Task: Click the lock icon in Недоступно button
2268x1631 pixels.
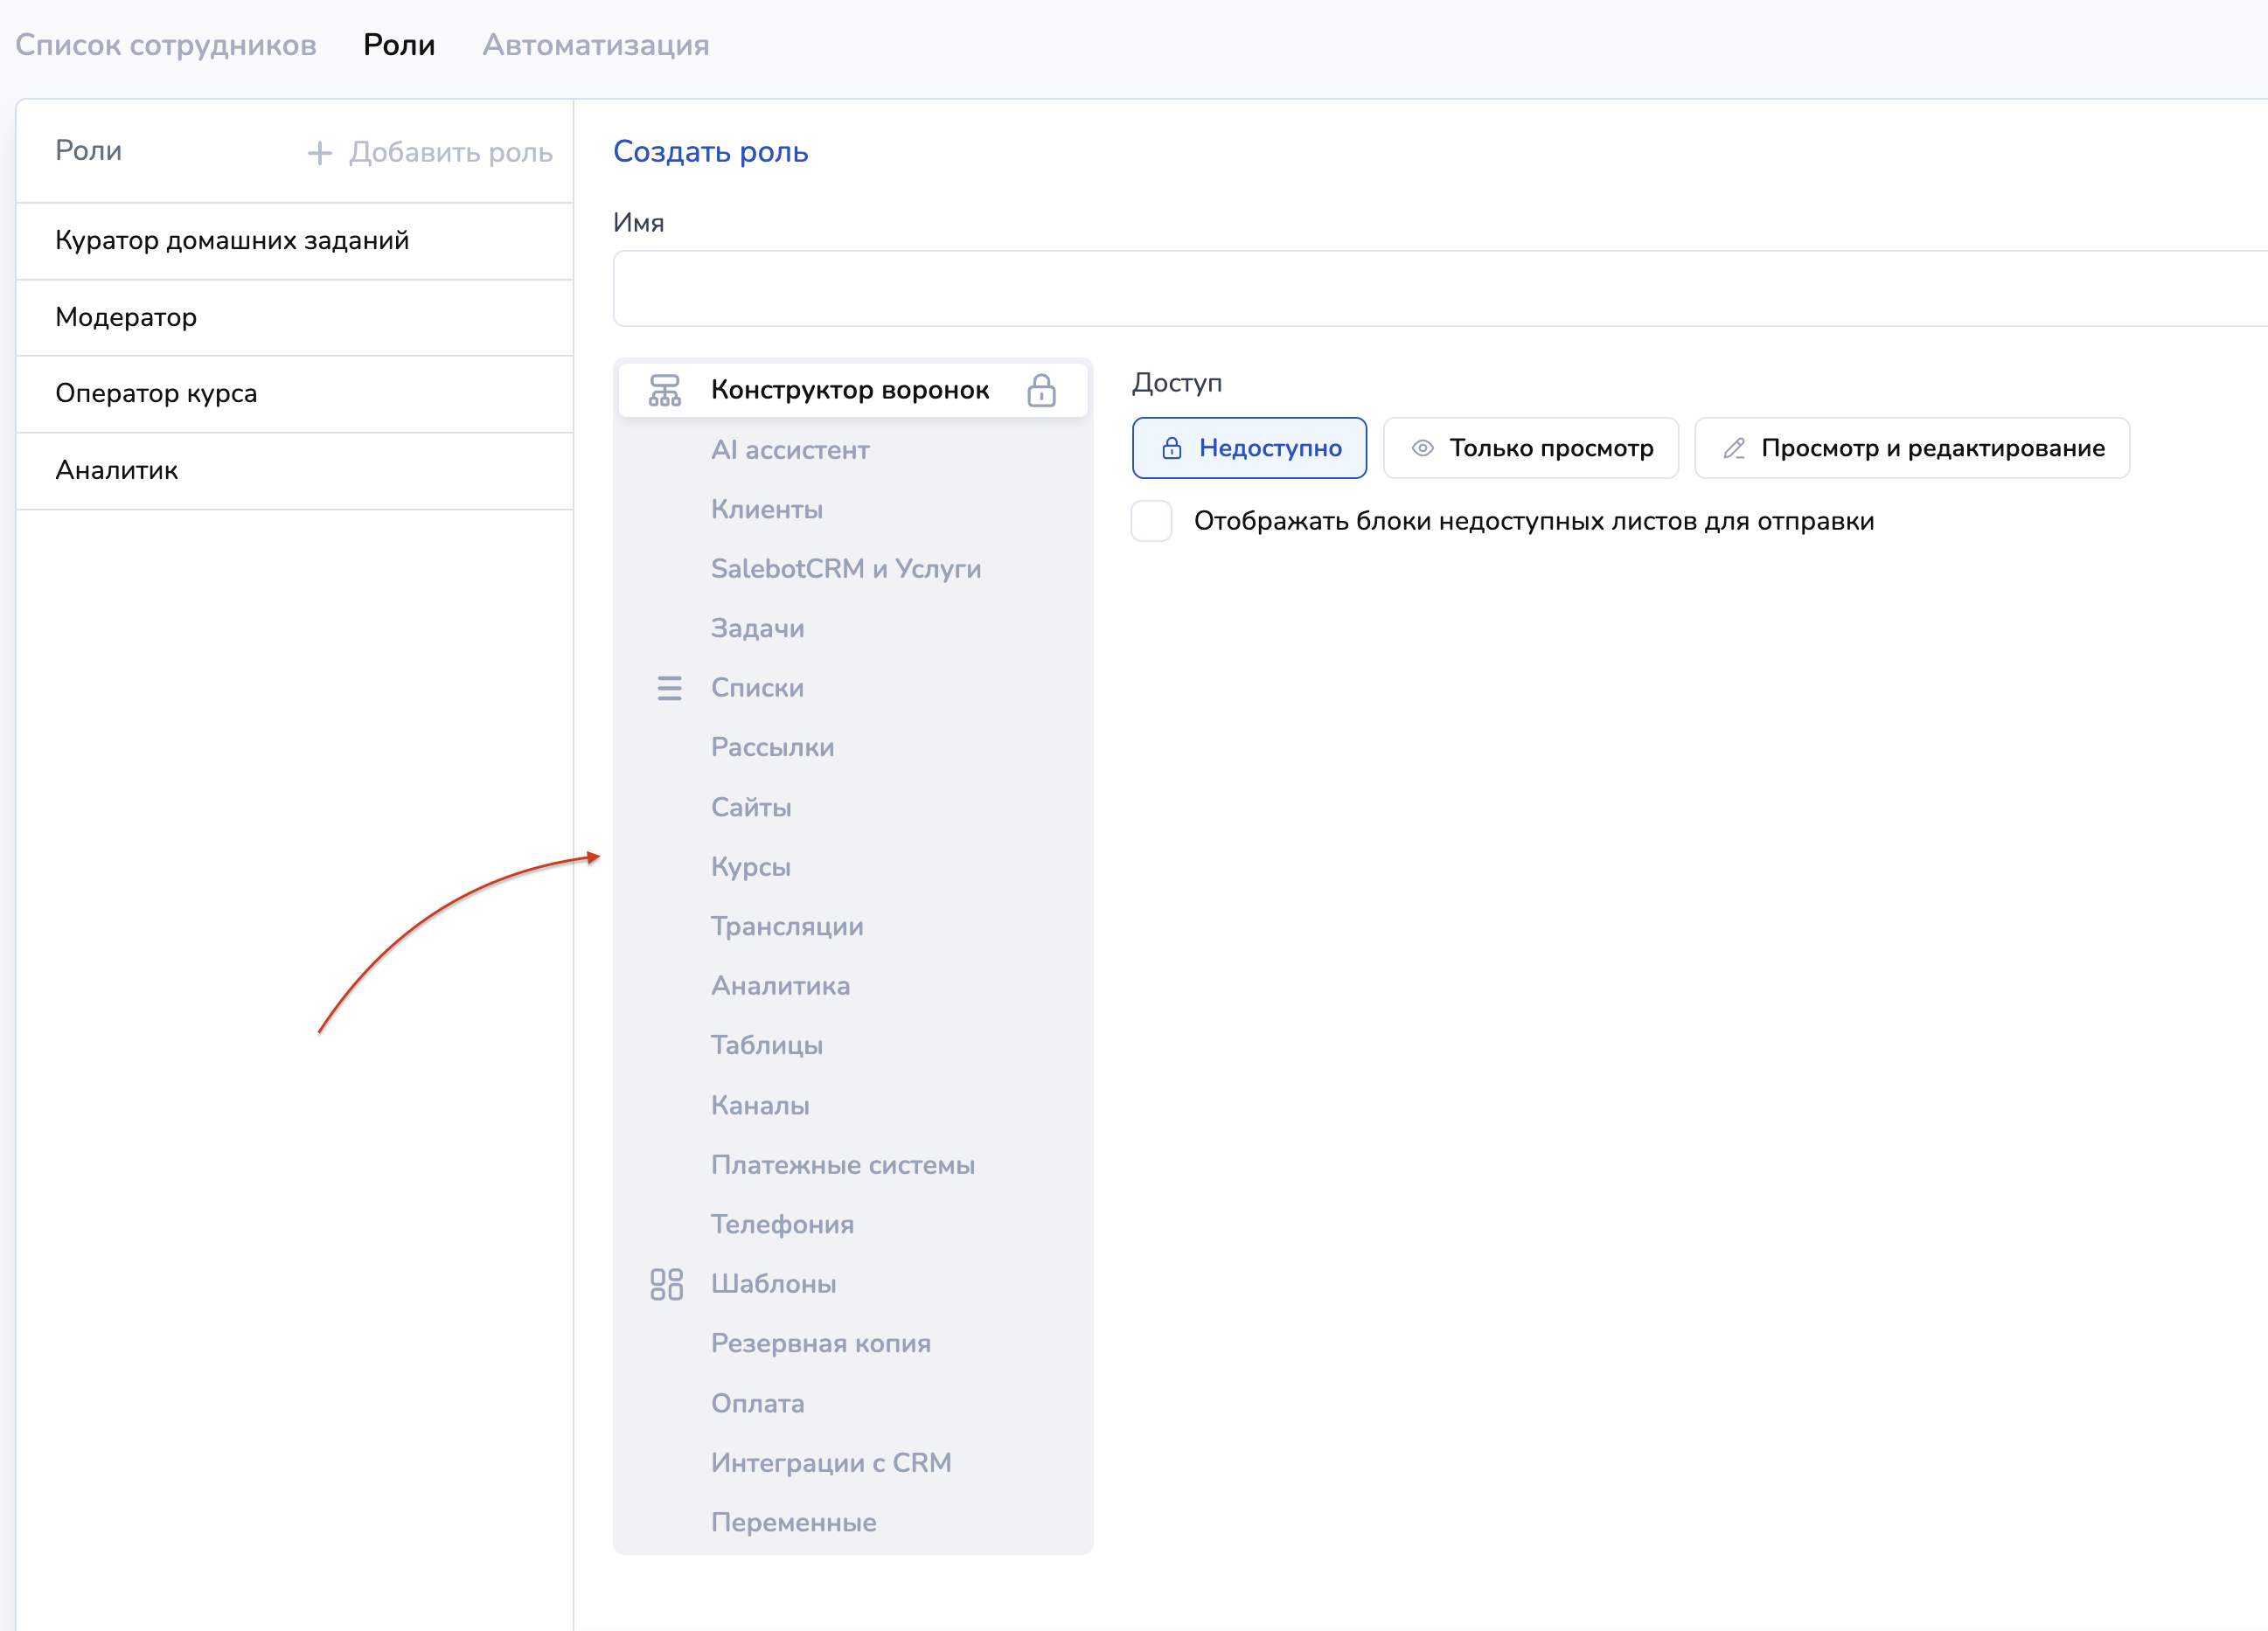Action: pyautogui.click(x=1171, y=448)
